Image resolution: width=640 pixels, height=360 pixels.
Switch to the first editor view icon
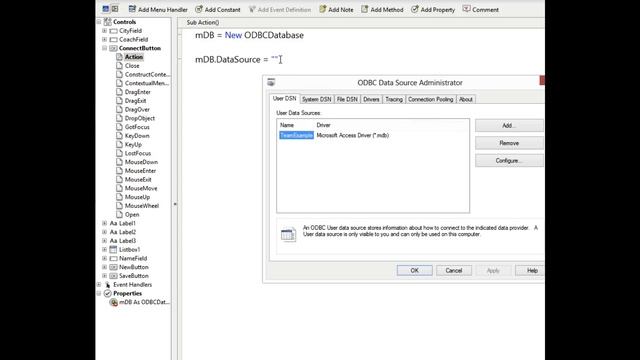click(x=106, y=9)
